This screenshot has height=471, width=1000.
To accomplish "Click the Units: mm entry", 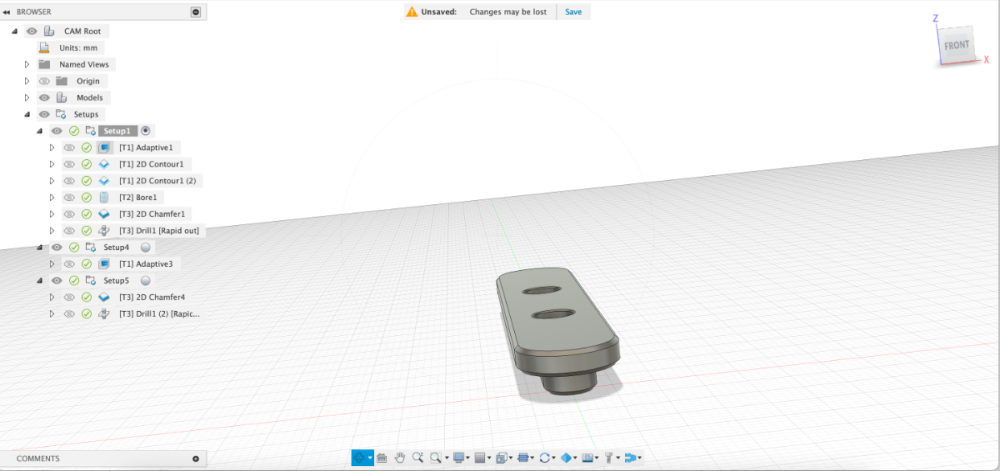I will [78, 48].
